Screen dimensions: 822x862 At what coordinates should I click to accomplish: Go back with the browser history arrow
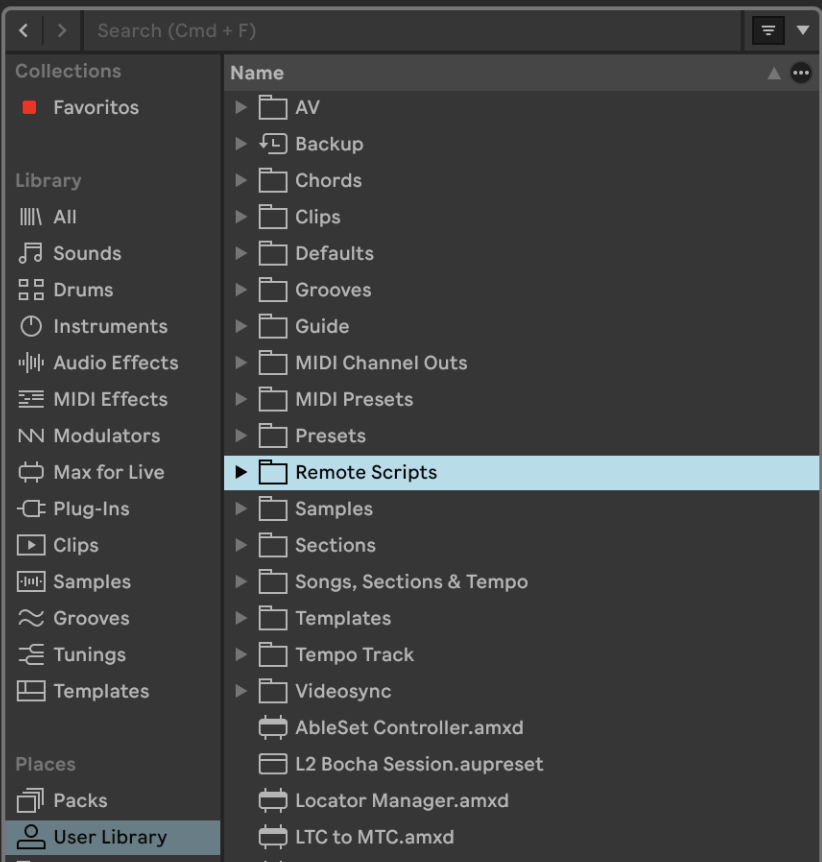[24, 31]
